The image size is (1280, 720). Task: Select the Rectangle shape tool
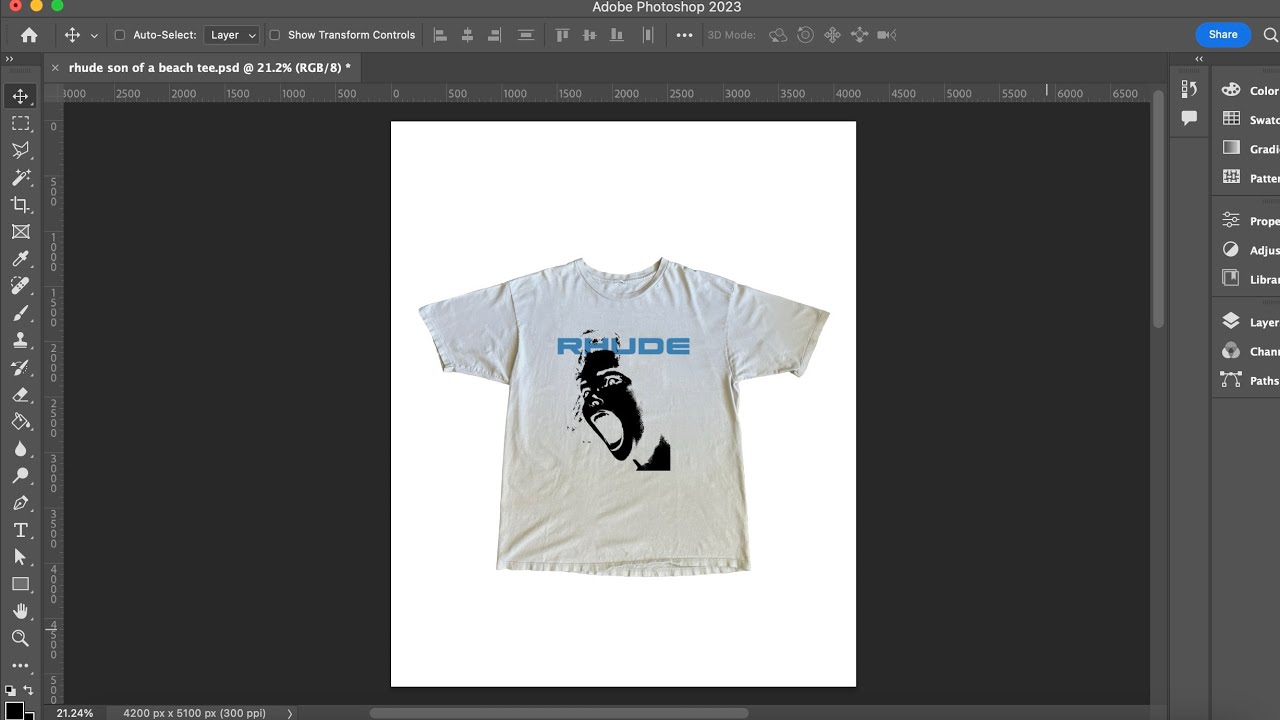click(20, 584)
